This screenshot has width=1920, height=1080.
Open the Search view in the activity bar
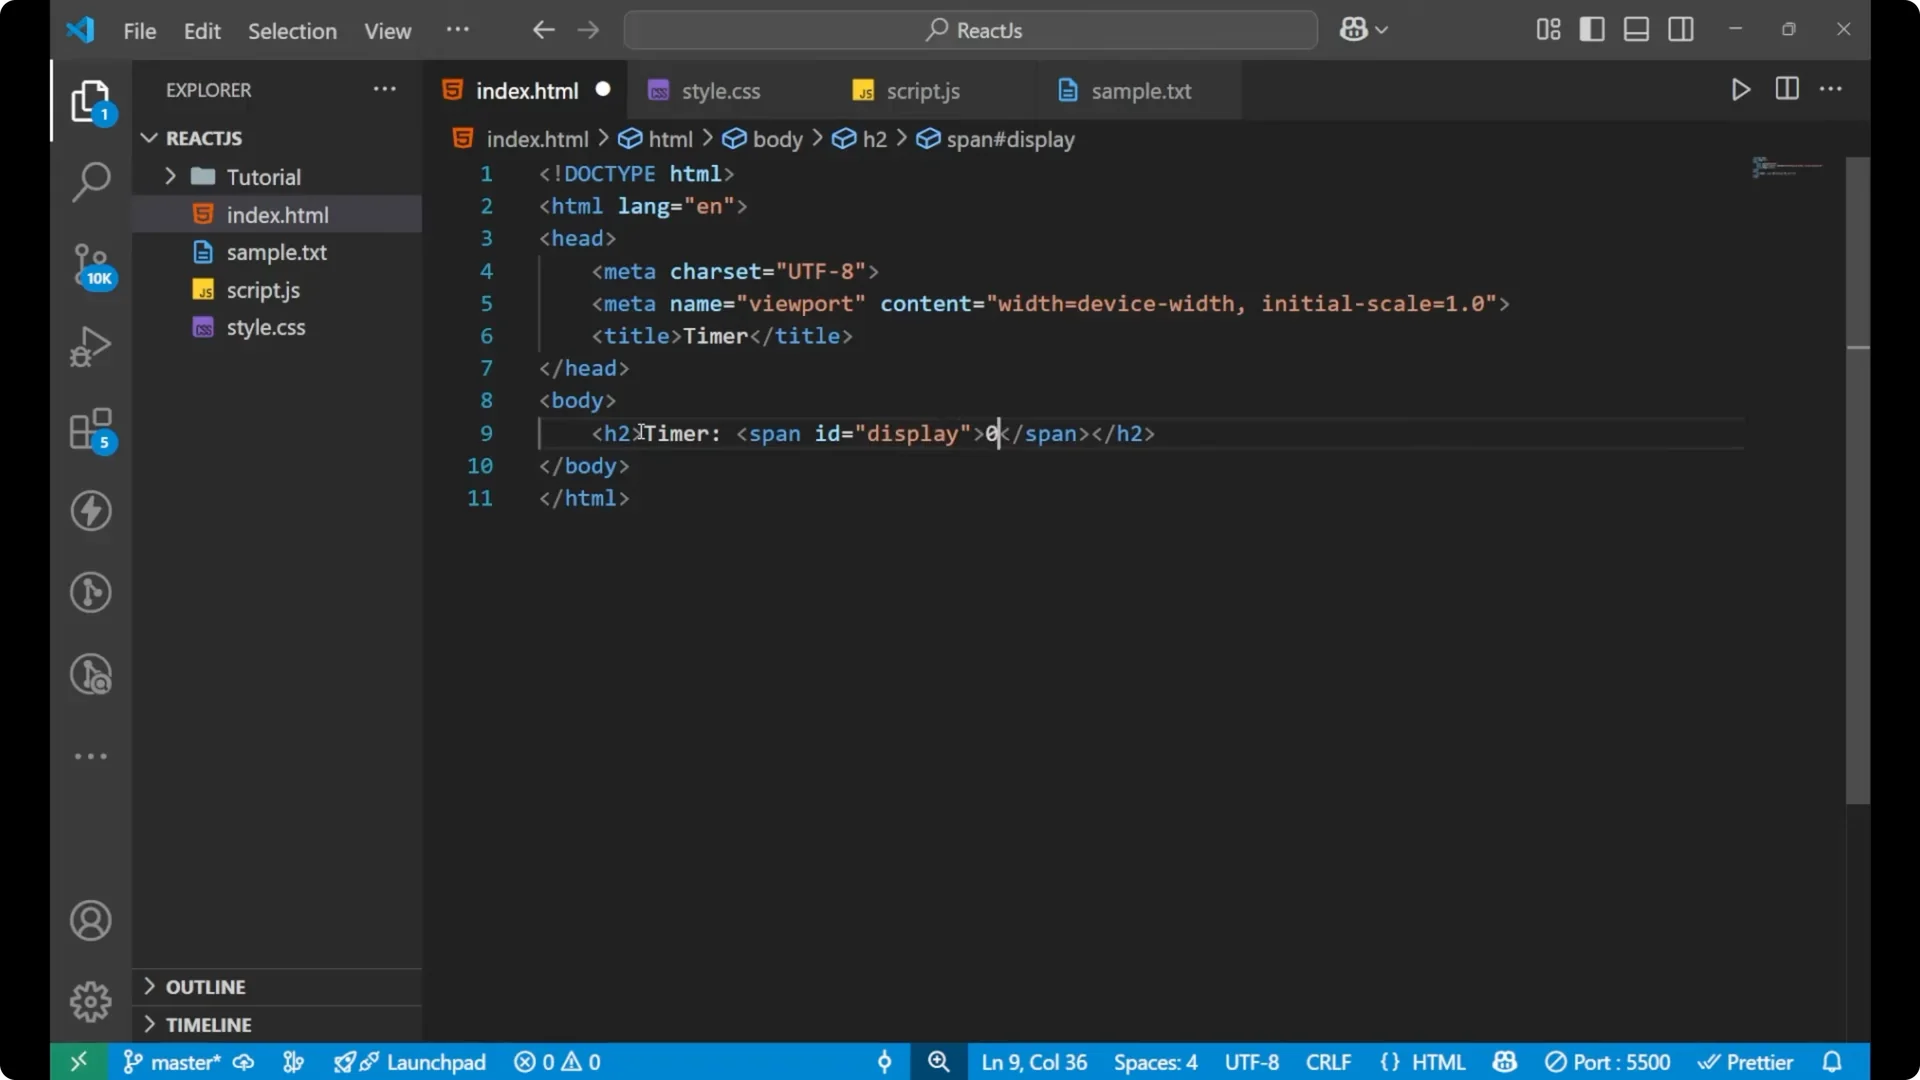click(x=91, y=182)
